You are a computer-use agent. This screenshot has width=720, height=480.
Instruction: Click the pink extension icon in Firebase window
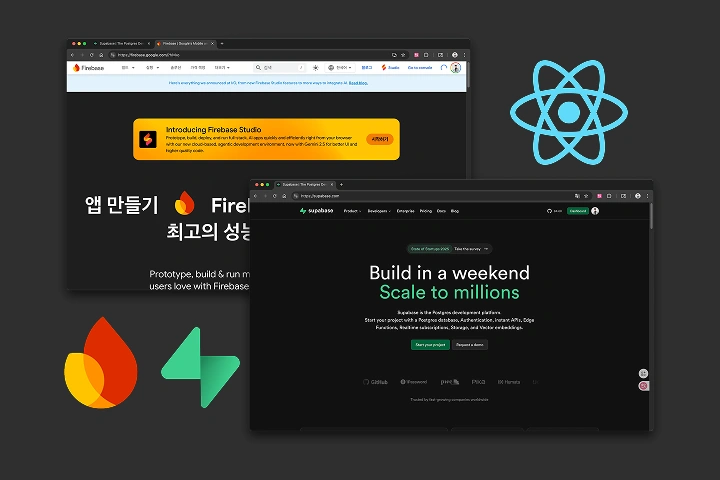416,55
